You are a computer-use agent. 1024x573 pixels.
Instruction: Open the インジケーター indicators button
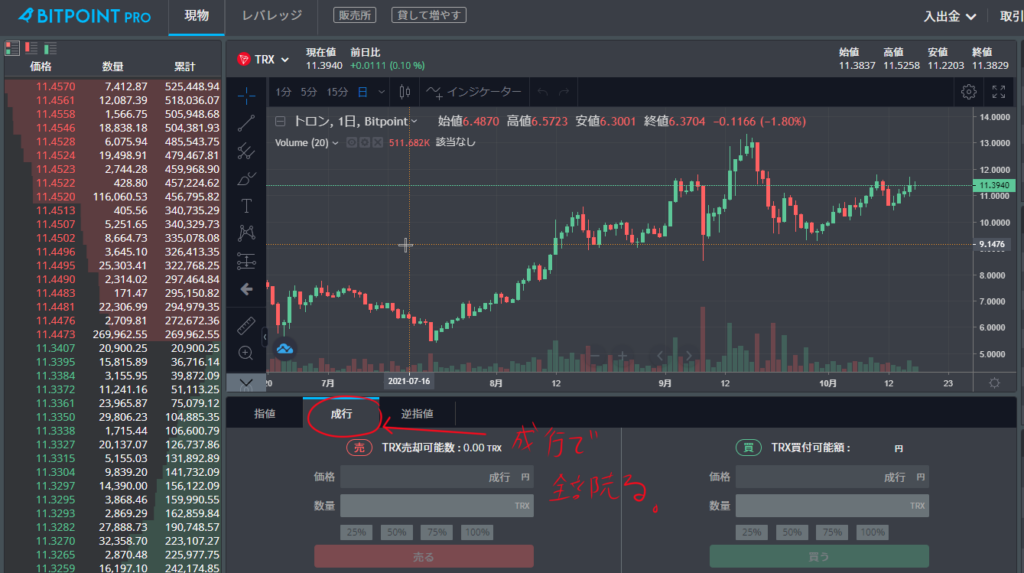(474, 92)
